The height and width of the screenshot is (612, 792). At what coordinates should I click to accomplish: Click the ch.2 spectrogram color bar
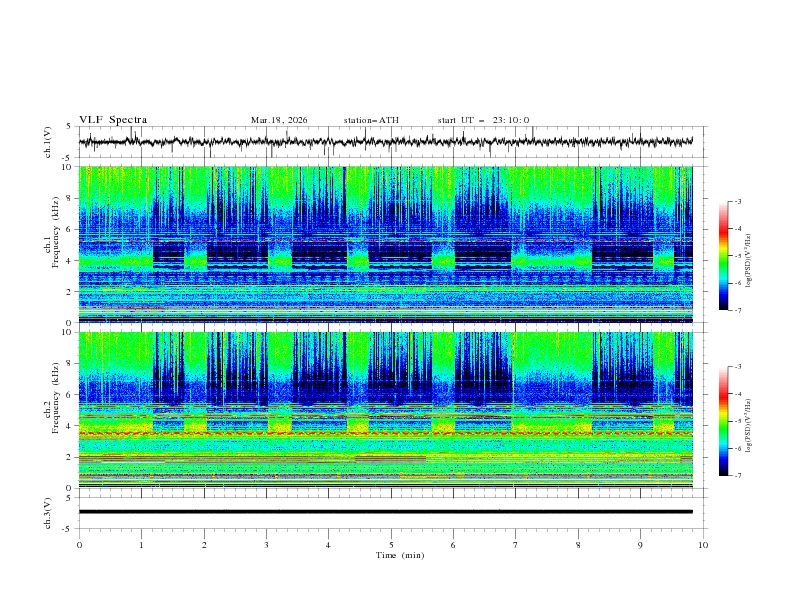[723, 421]
